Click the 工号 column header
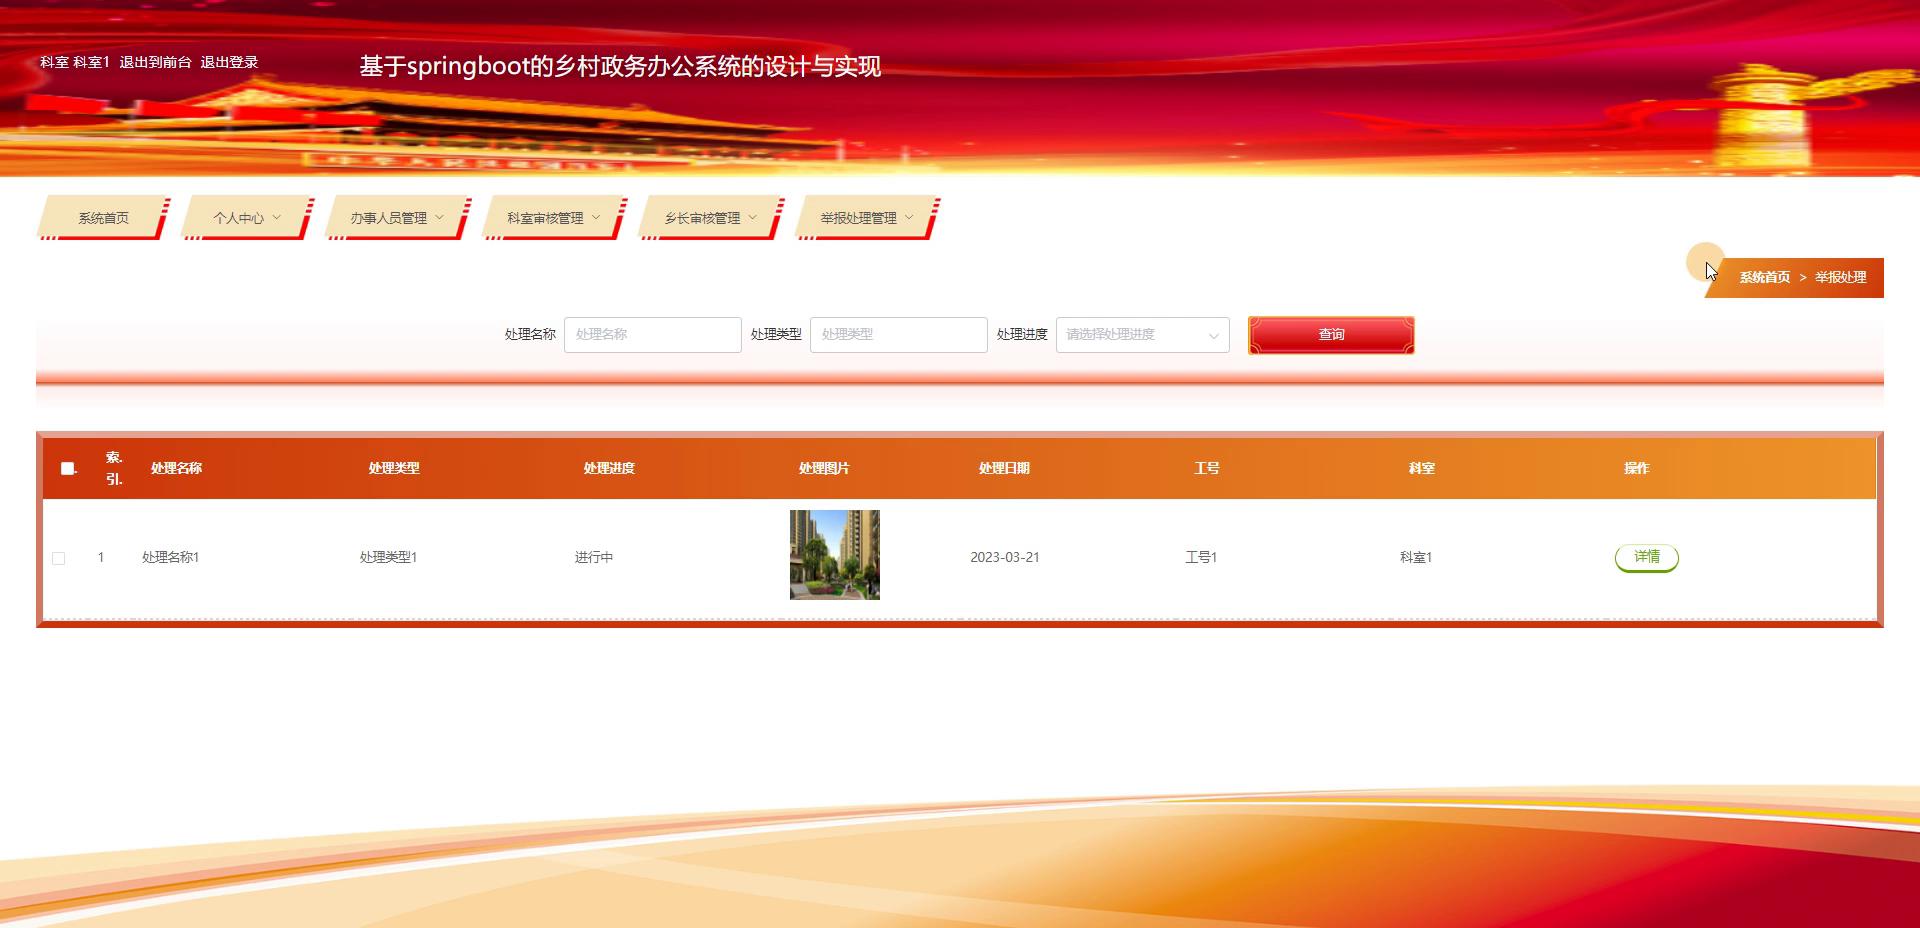The image size is (1920, 928). point(1207,468)
